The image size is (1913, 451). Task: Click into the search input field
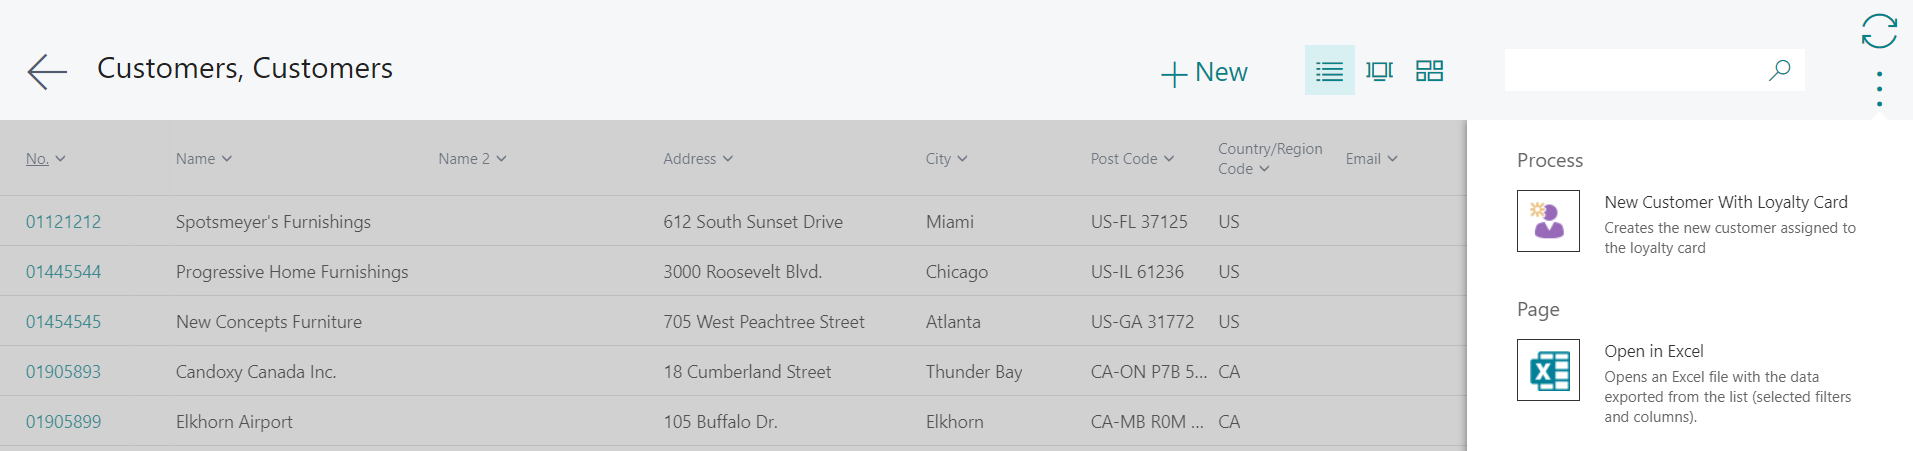[x=1634, y=70]
